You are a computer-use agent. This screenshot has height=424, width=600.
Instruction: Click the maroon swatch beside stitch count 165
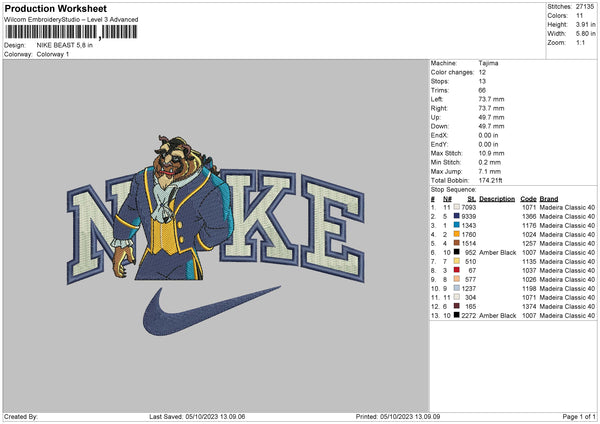coord(457,306)
